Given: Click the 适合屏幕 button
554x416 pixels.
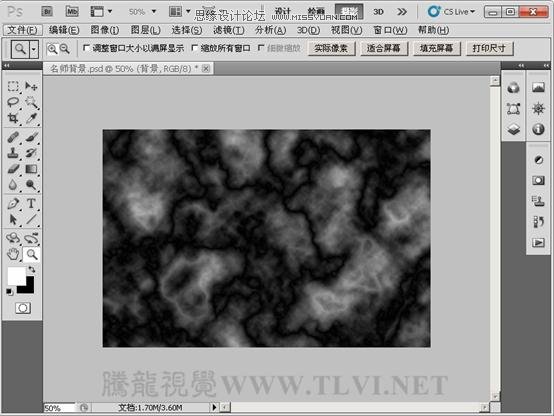Looking at the screenshot, I should [x=384, y=48].
